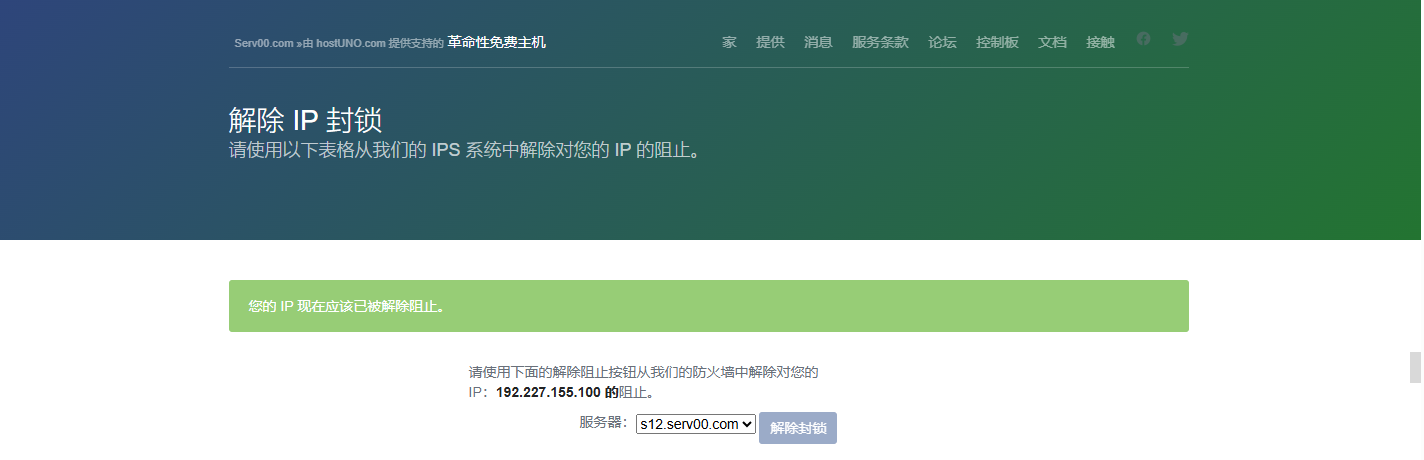Follow the hostUNO.com link in header

(351, 43)
